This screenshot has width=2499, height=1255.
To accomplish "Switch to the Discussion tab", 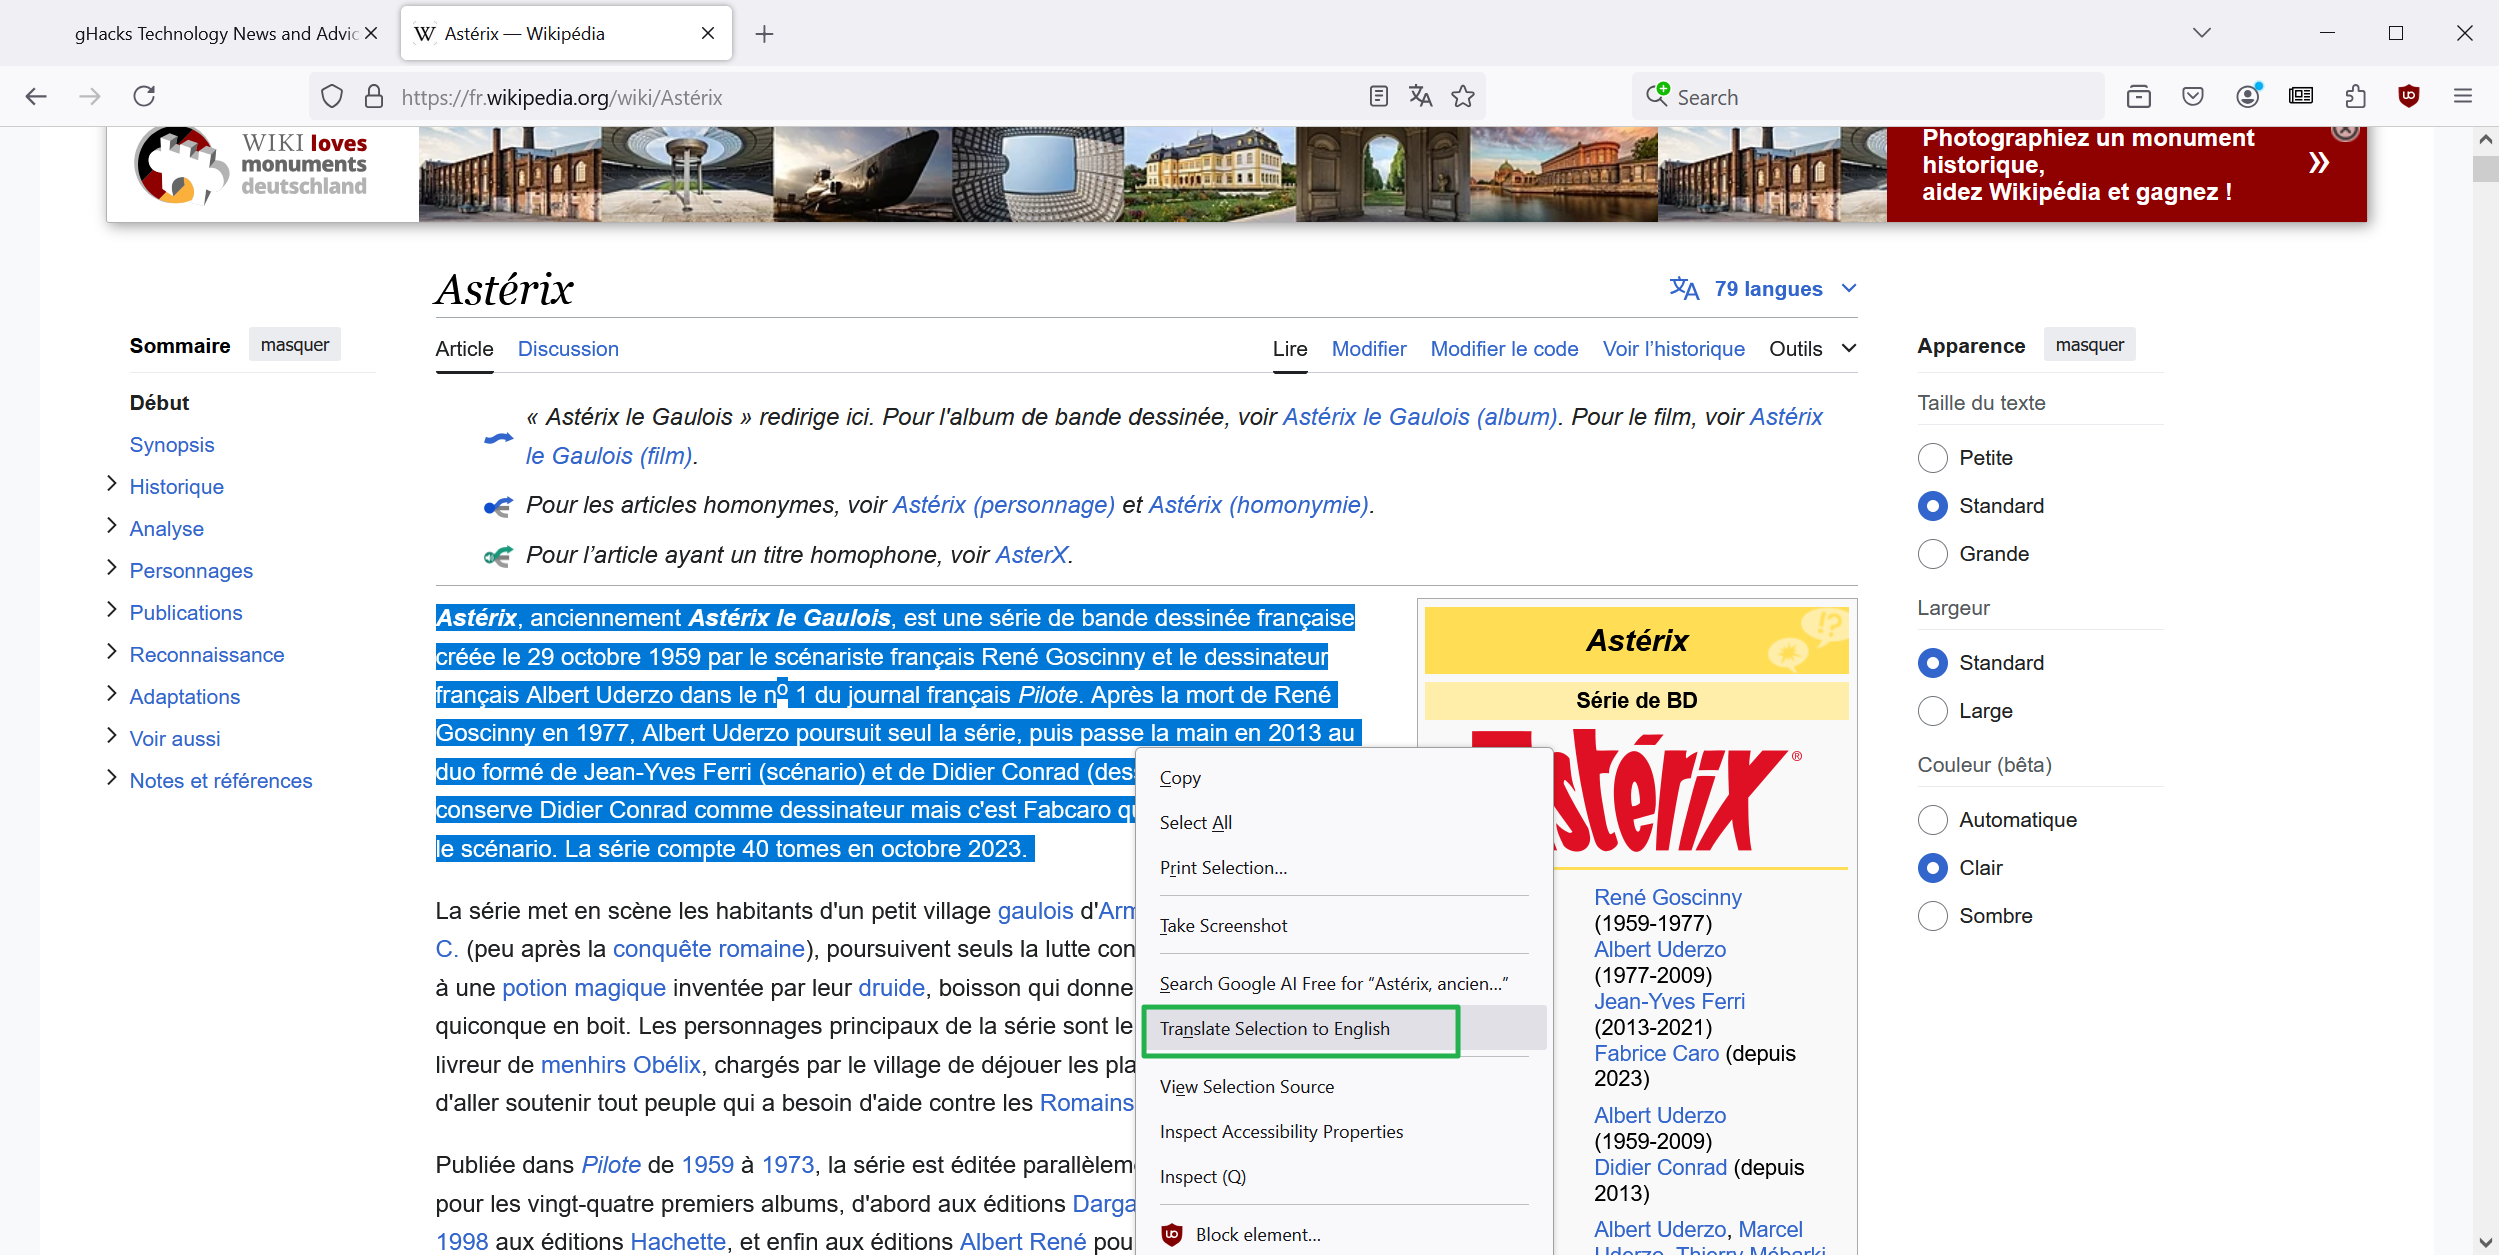I will 568,349.
